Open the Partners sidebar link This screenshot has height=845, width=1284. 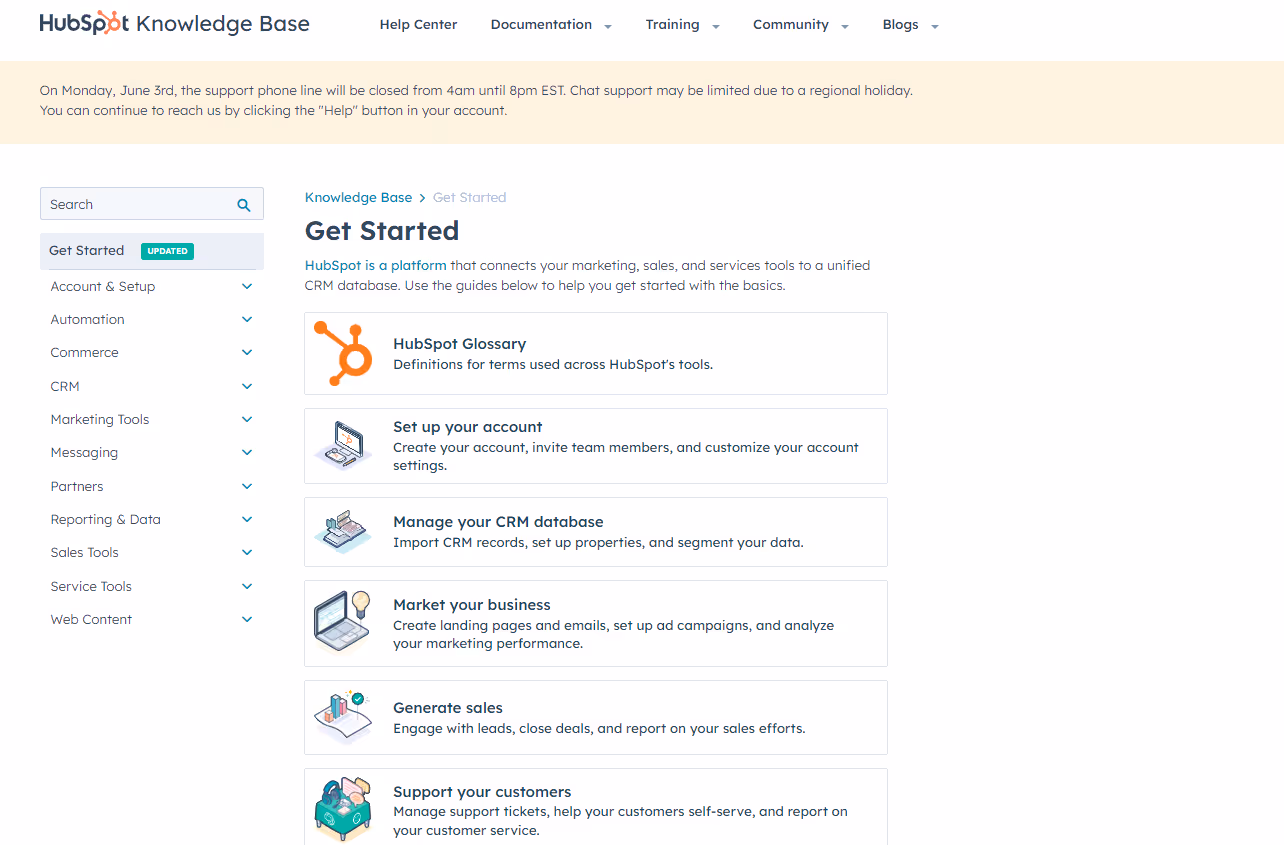pos(77,486)
